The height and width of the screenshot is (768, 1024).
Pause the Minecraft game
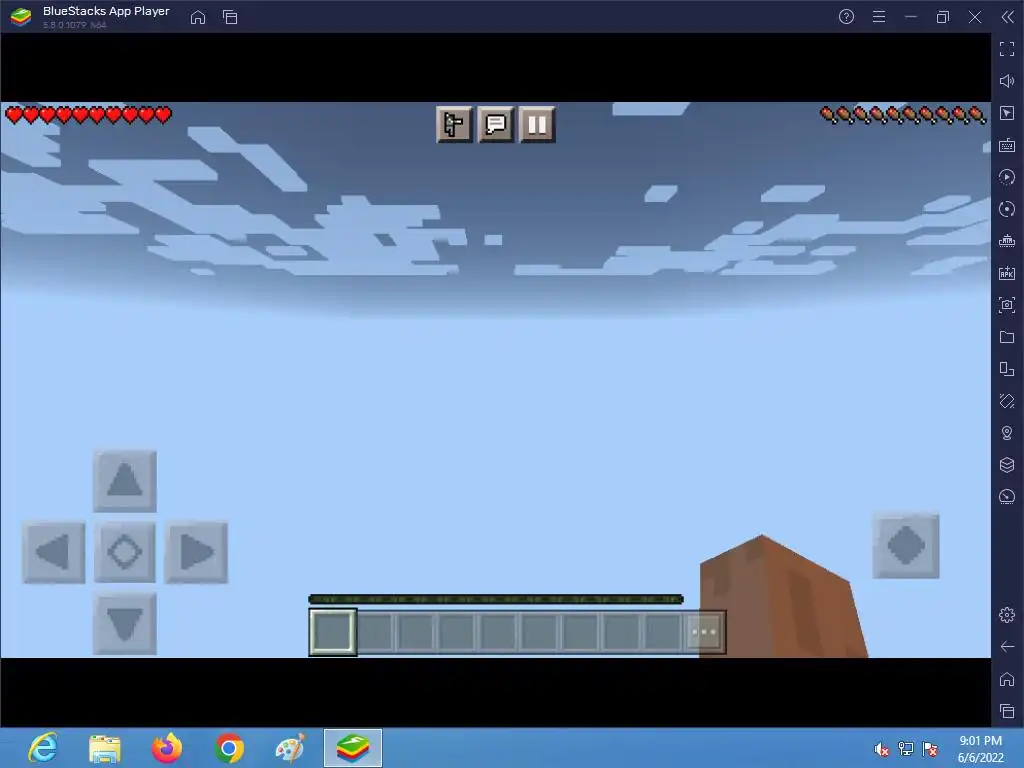point(537,124)
